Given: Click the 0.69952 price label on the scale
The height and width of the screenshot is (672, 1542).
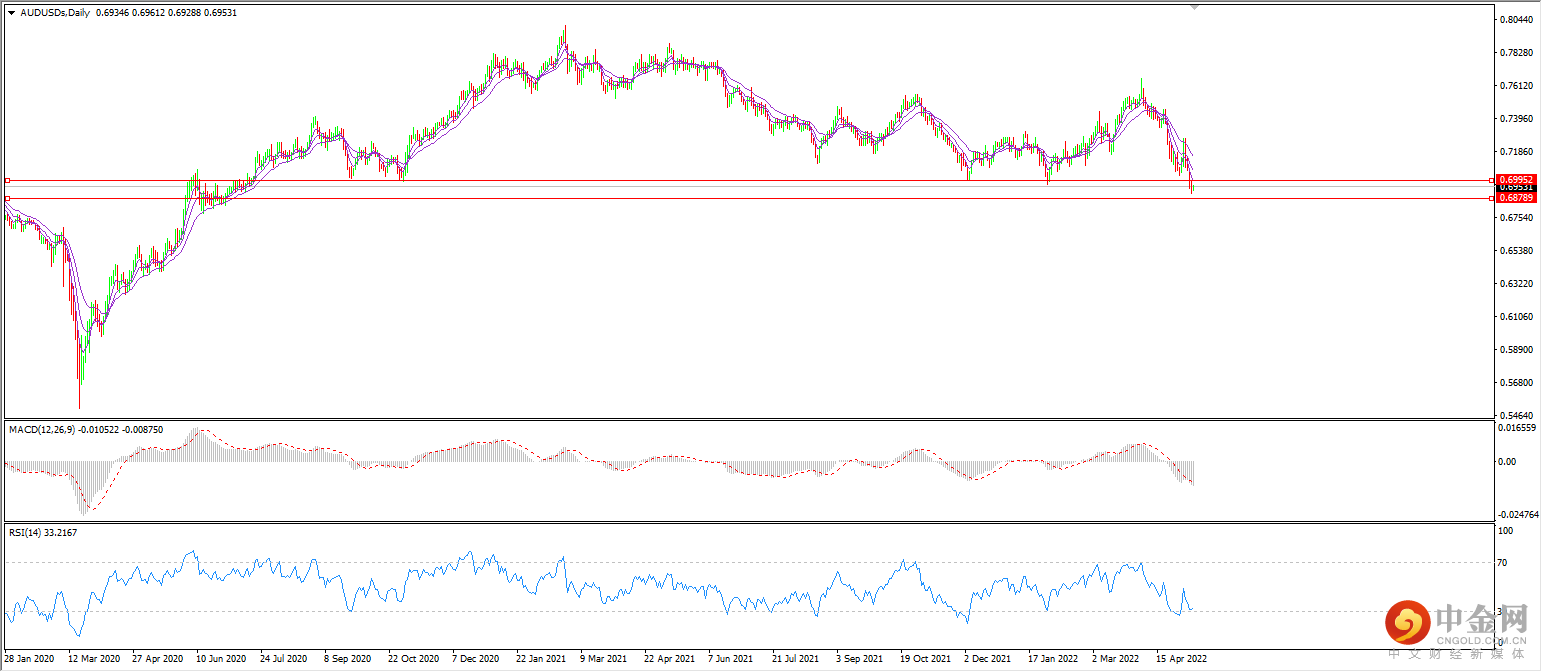Looking at the screenshot, I should click(x=1515, y=180).
